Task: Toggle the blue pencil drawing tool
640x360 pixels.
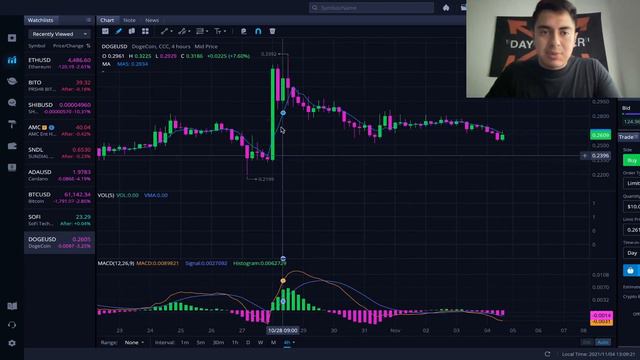Action: pyautogui.click(x=118, y=31)
